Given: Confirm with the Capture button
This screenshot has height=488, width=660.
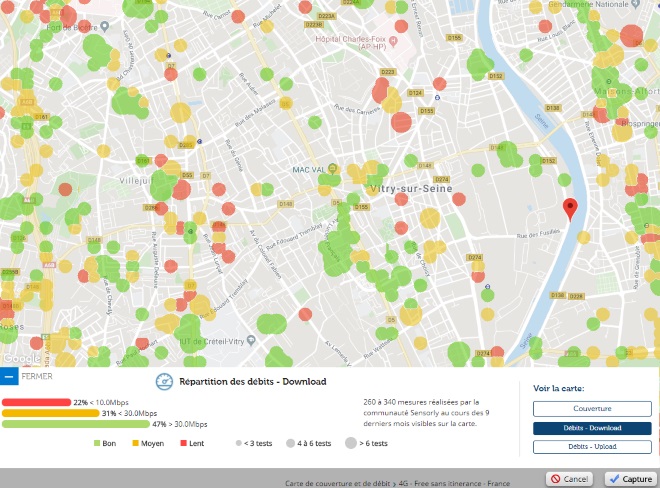Looking at the screenshot, I should pyautogui.click(x=630, y=479).
